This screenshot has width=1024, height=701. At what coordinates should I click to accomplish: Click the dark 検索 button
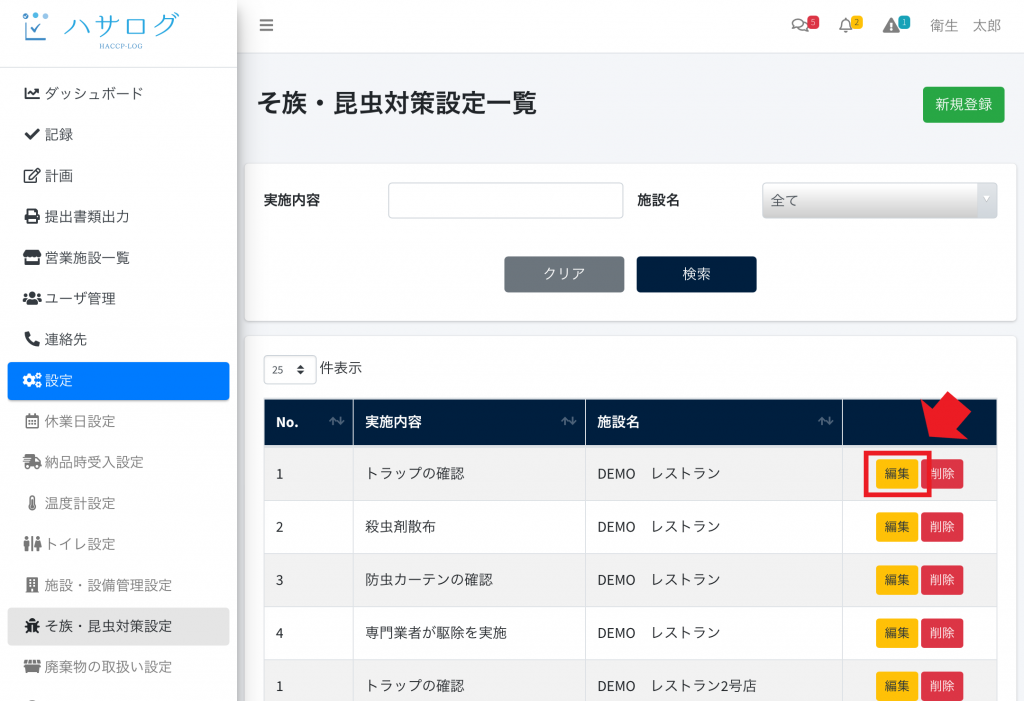click(x=696, y=274)
